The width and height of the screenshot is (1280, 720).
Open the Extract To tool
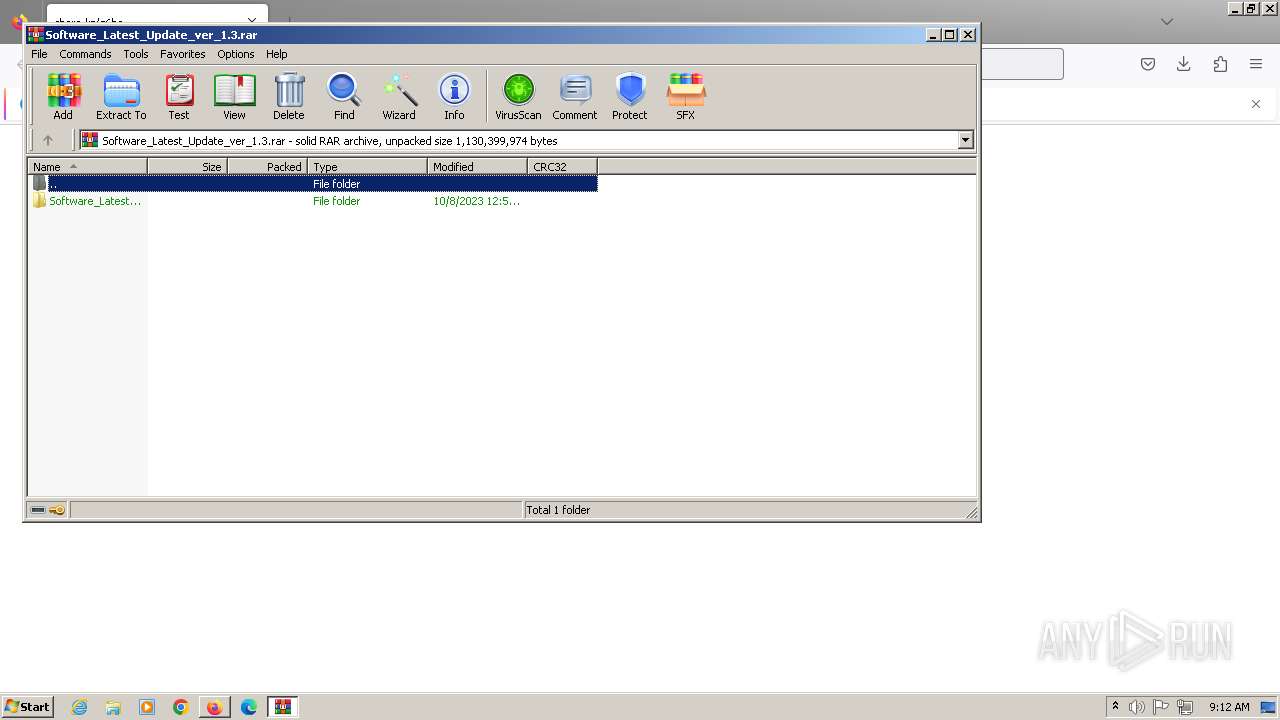point(121,97)
